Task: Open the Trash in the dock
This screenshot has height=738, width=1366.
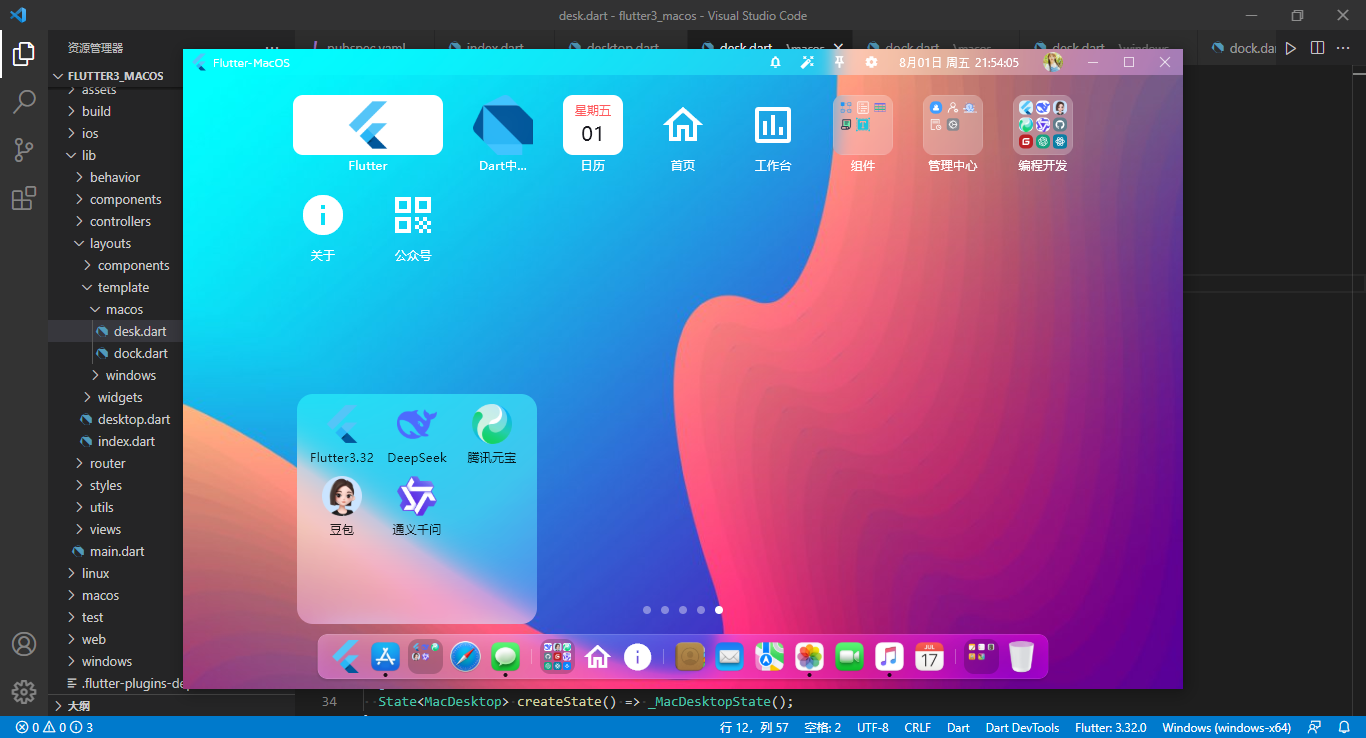Action: coord(1021,657)
